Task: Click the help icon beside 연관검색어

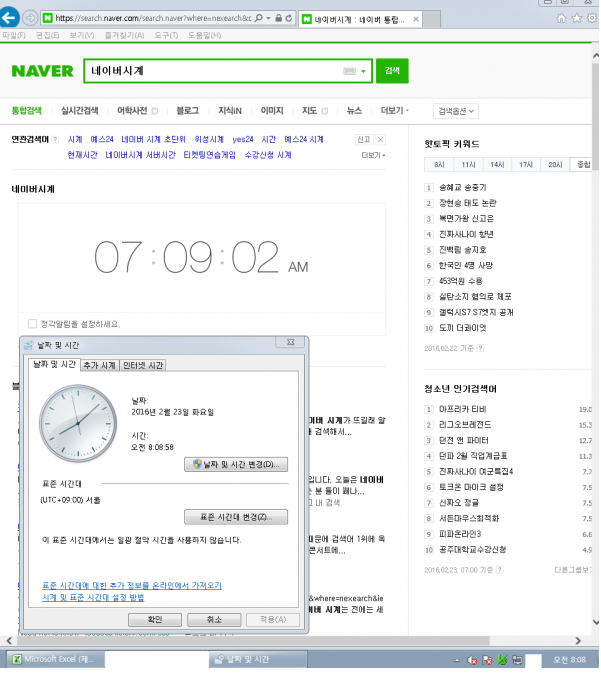Action: (x=55, y=139)
